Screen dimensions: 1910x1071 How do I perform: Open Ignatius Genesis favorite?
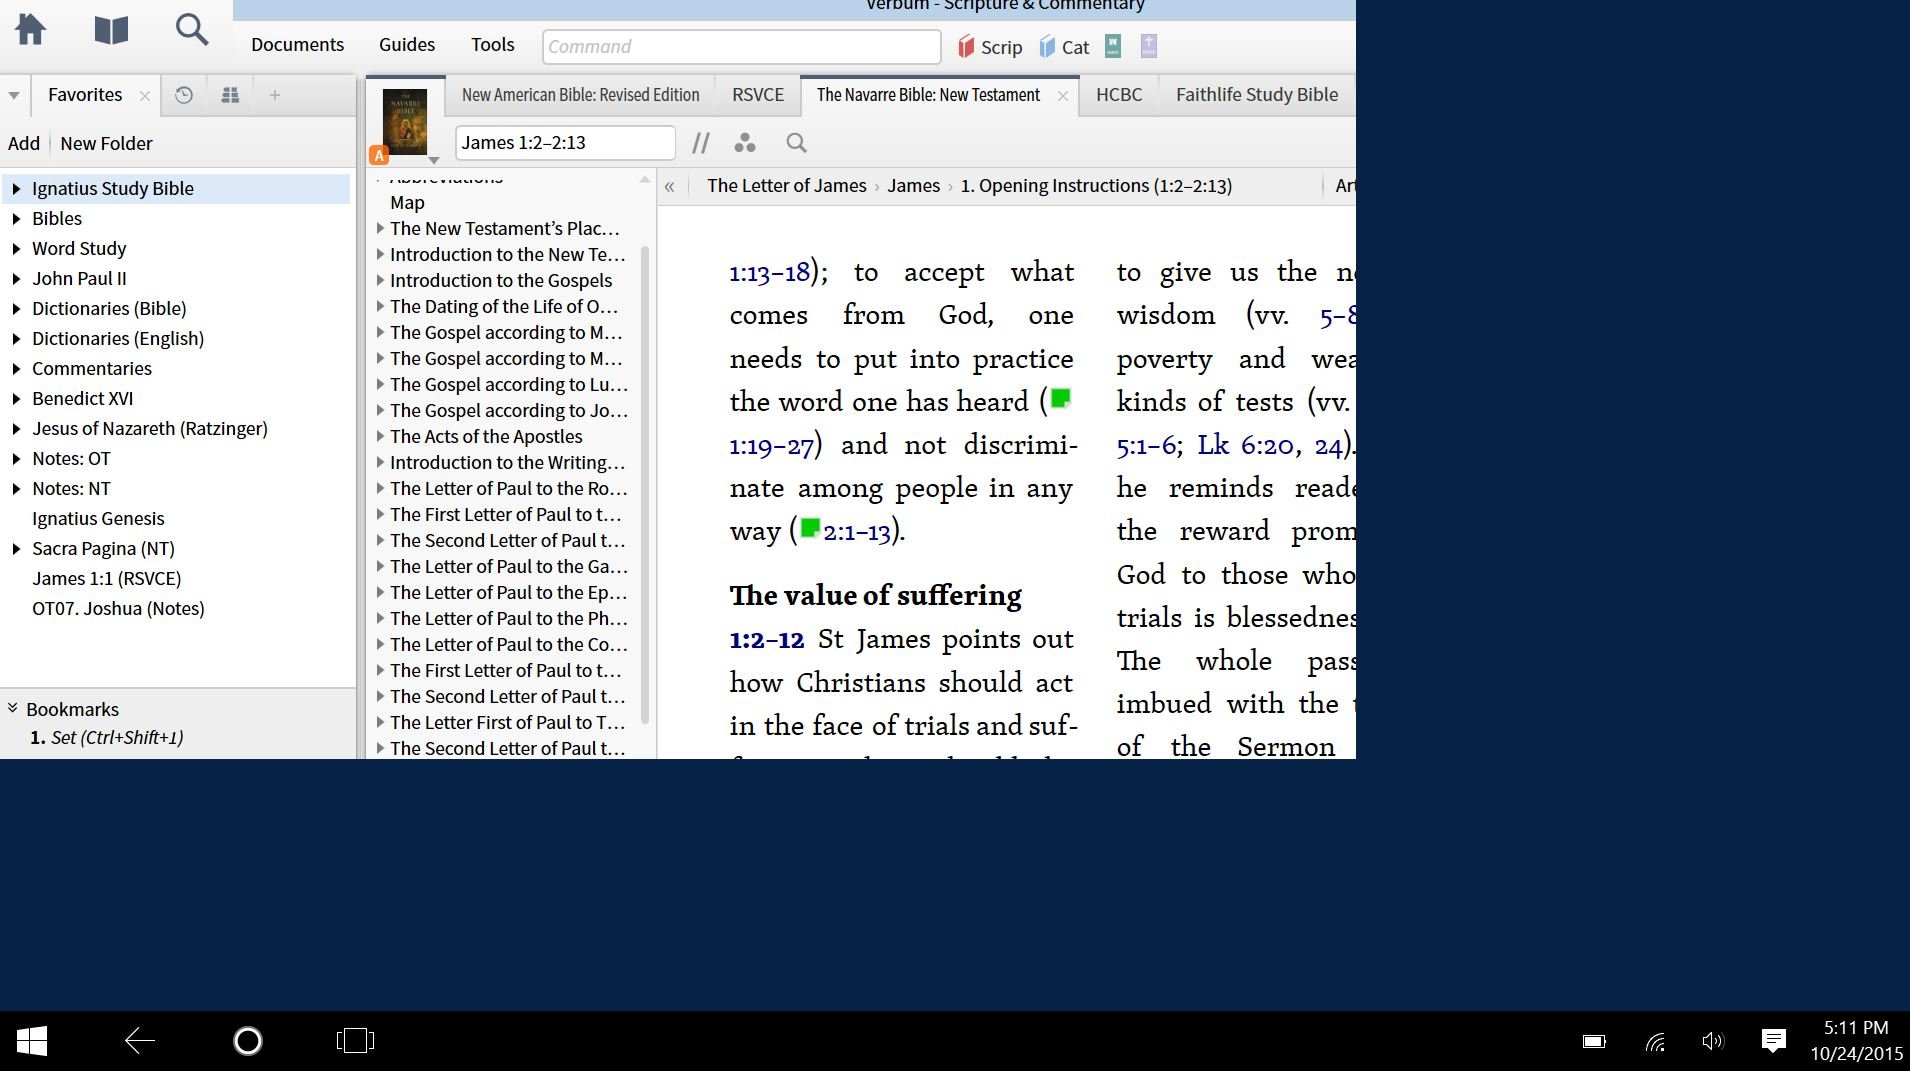point(98,518)
